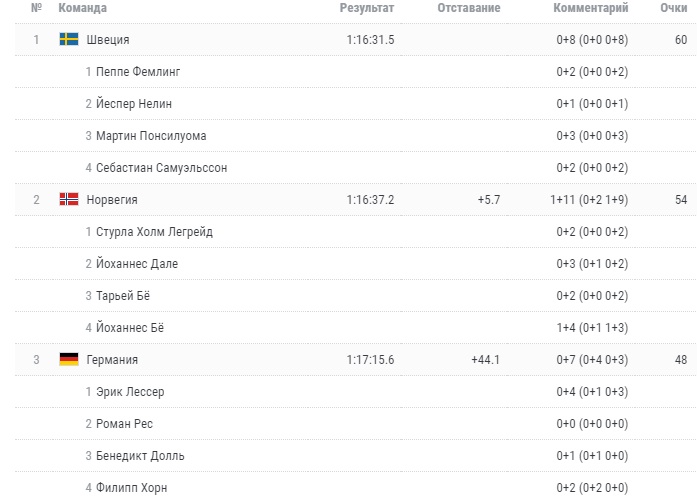Click the Sweden flag icon
This screenshot has width=697, height=502.
point(69,39)
